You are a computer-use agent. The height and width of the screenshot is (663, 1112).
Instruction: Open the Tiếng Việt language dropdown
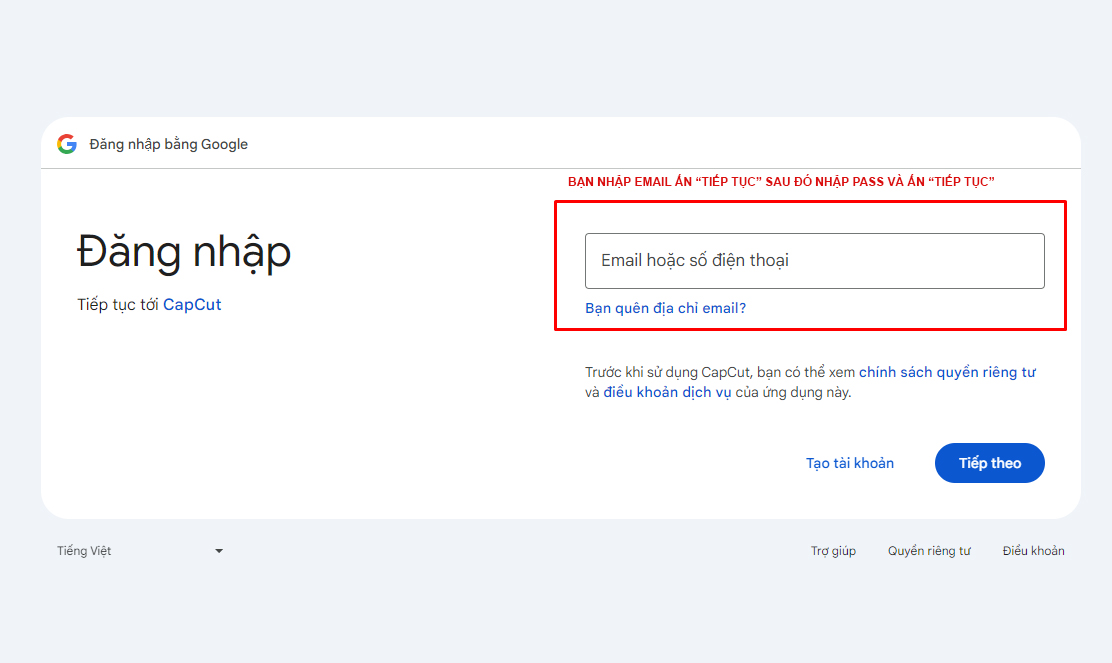pos(140,551)
